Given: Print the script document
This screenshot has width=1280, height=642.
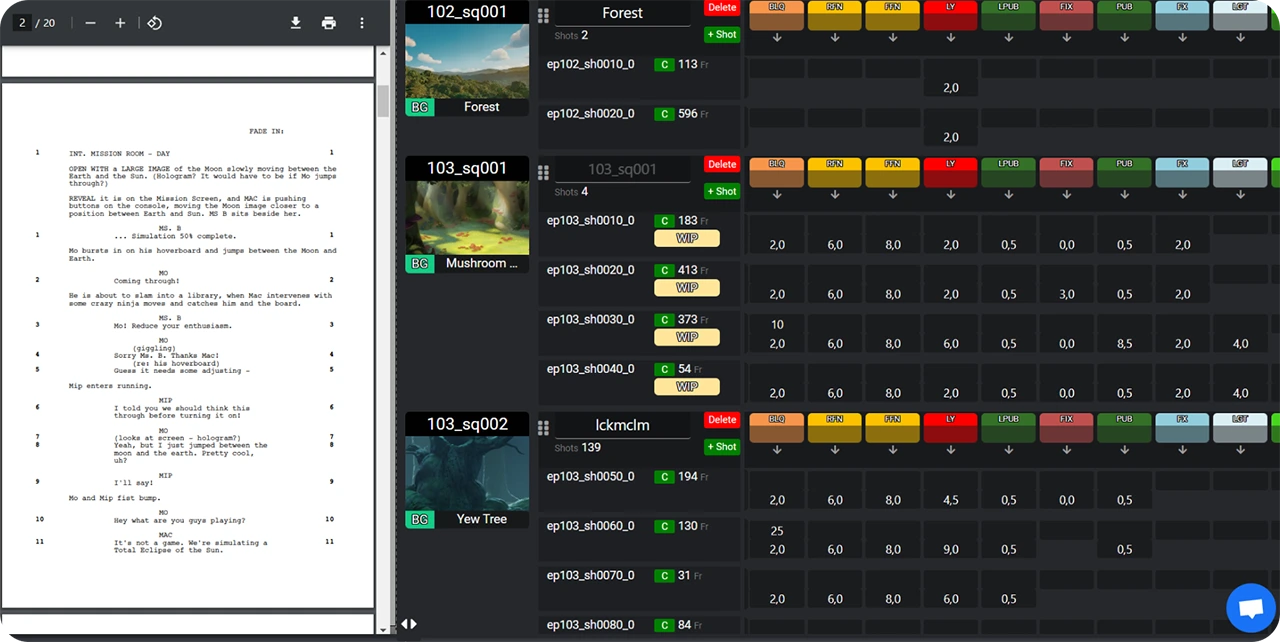Looking at the screenshot, I should click(329, 23).
